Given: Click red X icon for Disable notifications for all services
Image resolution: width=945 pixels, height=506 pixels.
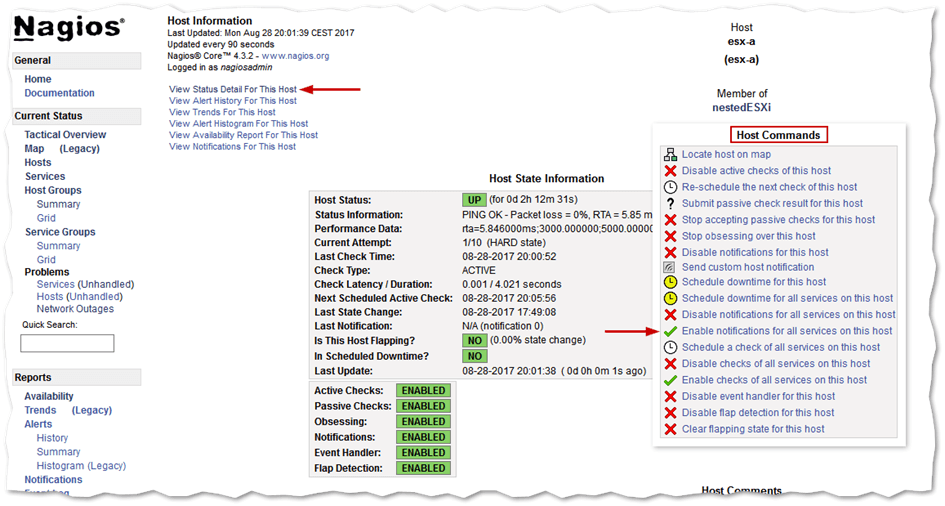Looking at the screenshot, I should (x=670, y=314).
